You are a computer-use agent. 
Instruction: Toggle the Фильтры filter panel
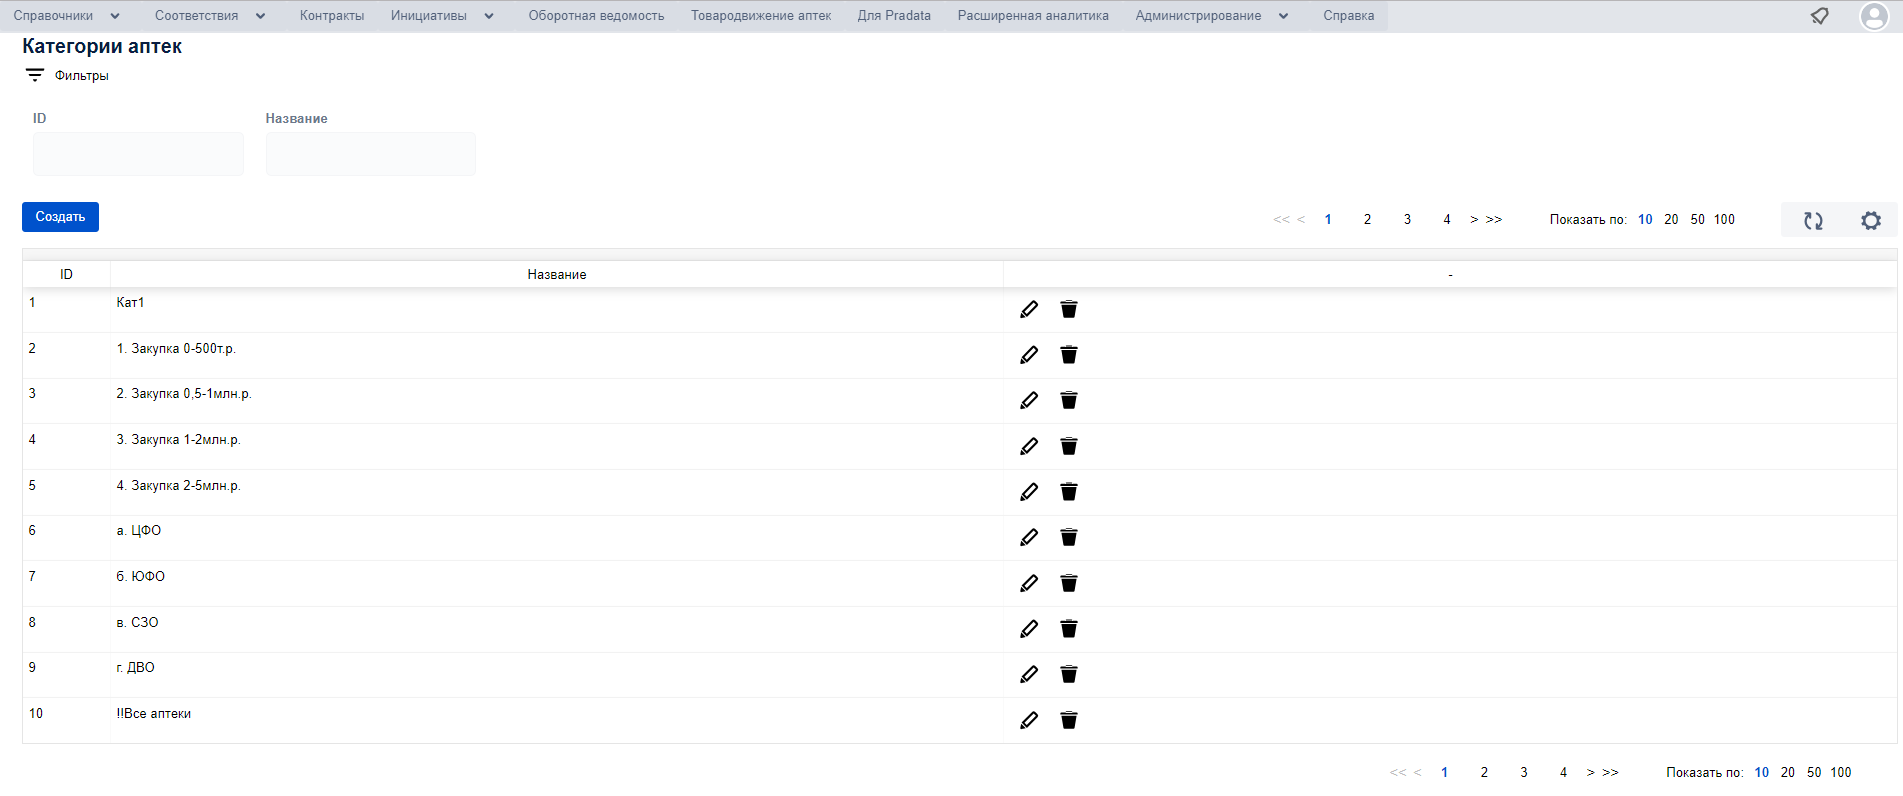tap(67, 76)
